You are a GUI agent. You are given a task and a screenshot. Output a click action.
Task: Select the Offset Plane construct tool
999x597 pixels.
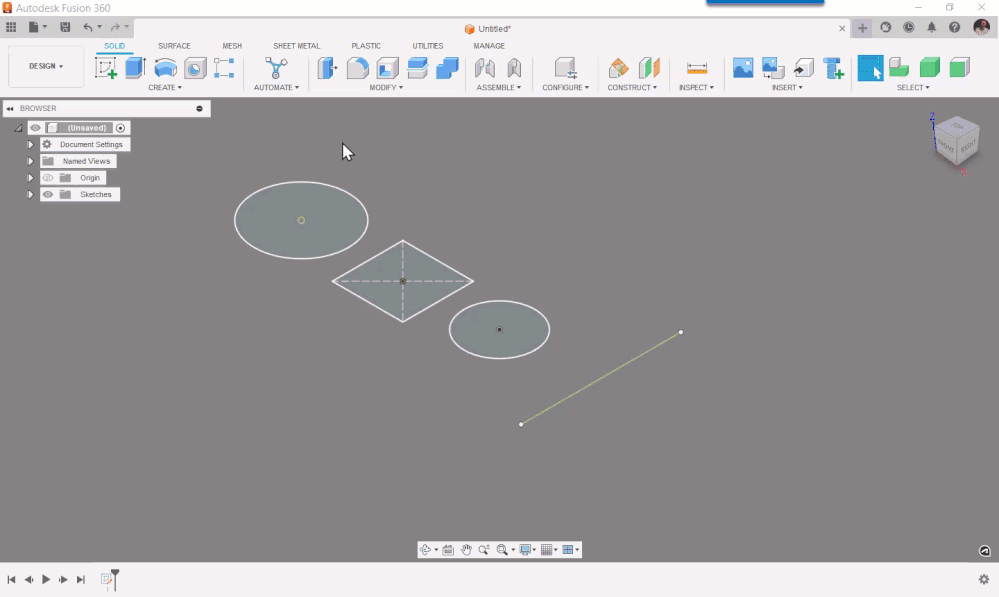click(618, 68)
